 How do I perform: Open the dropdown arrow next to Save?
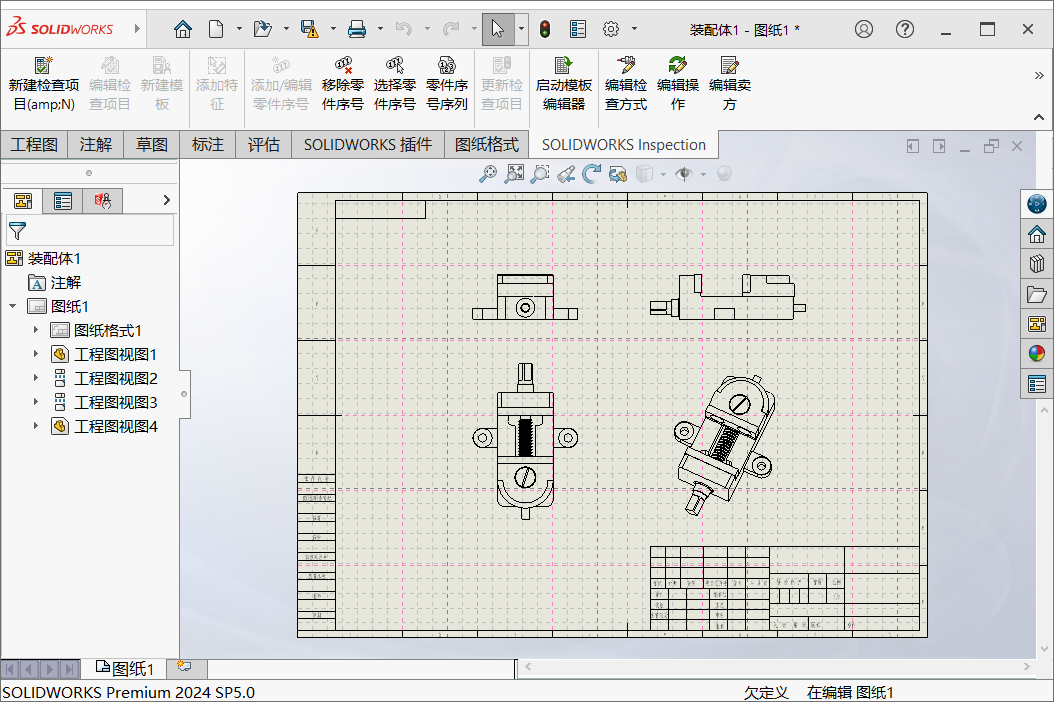coord(333,29)
